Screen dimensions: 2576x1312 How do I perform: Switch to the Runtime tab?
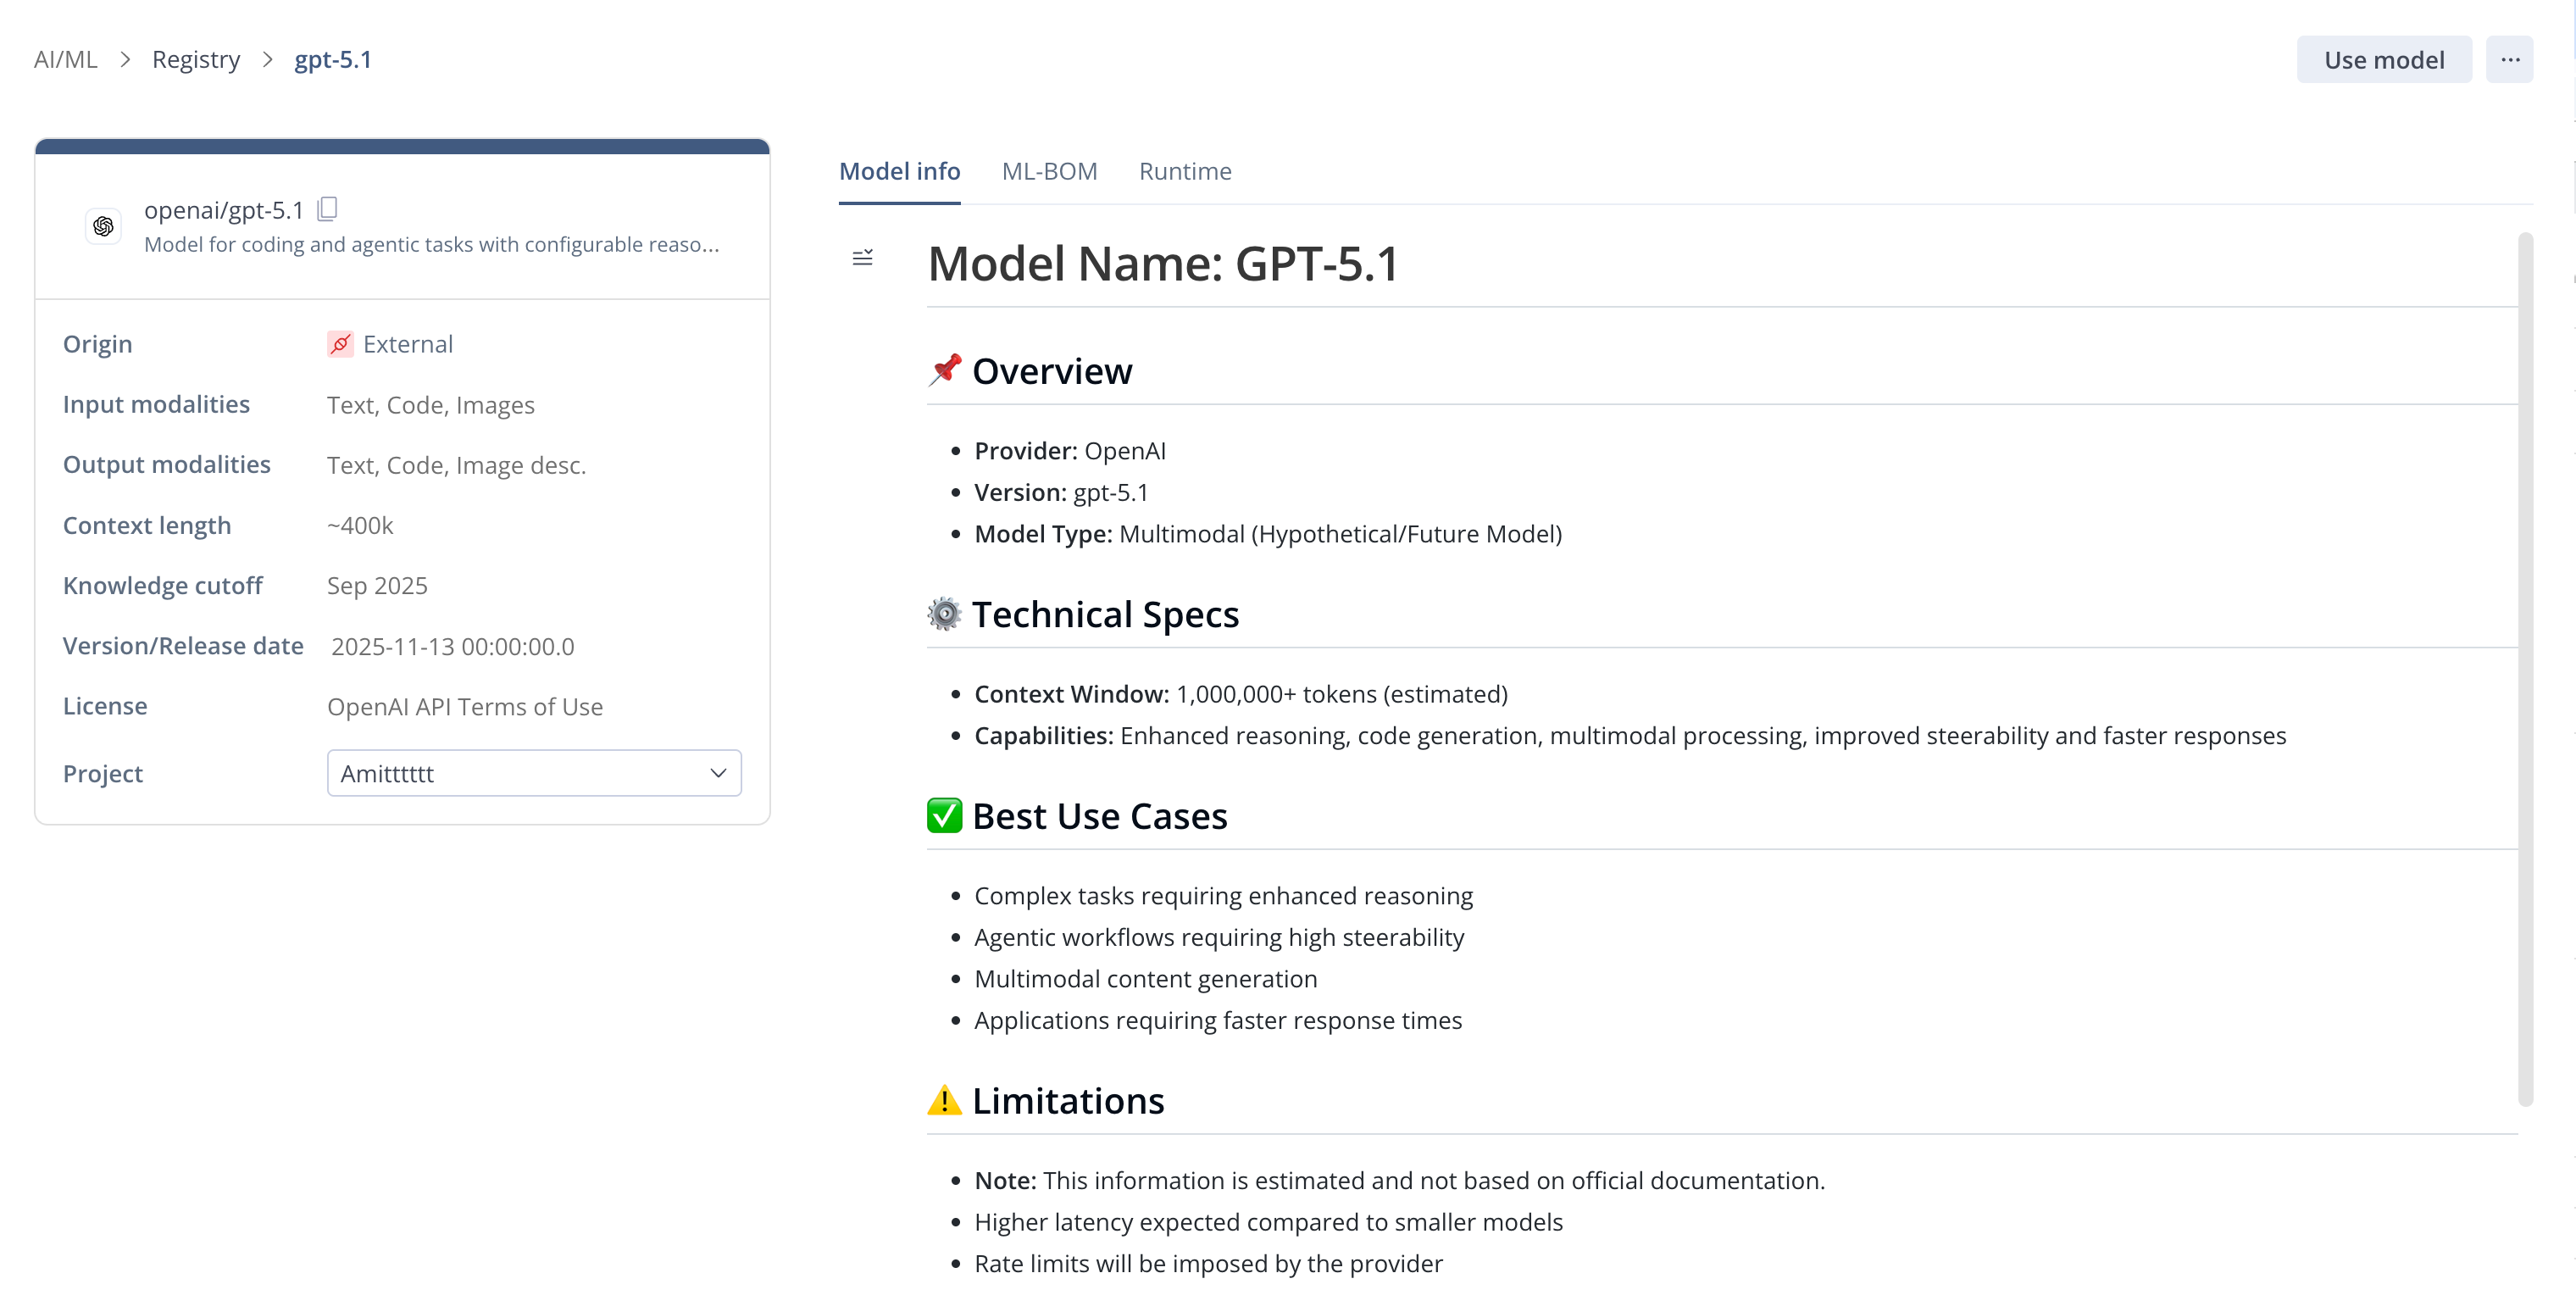pos(1185,171)
